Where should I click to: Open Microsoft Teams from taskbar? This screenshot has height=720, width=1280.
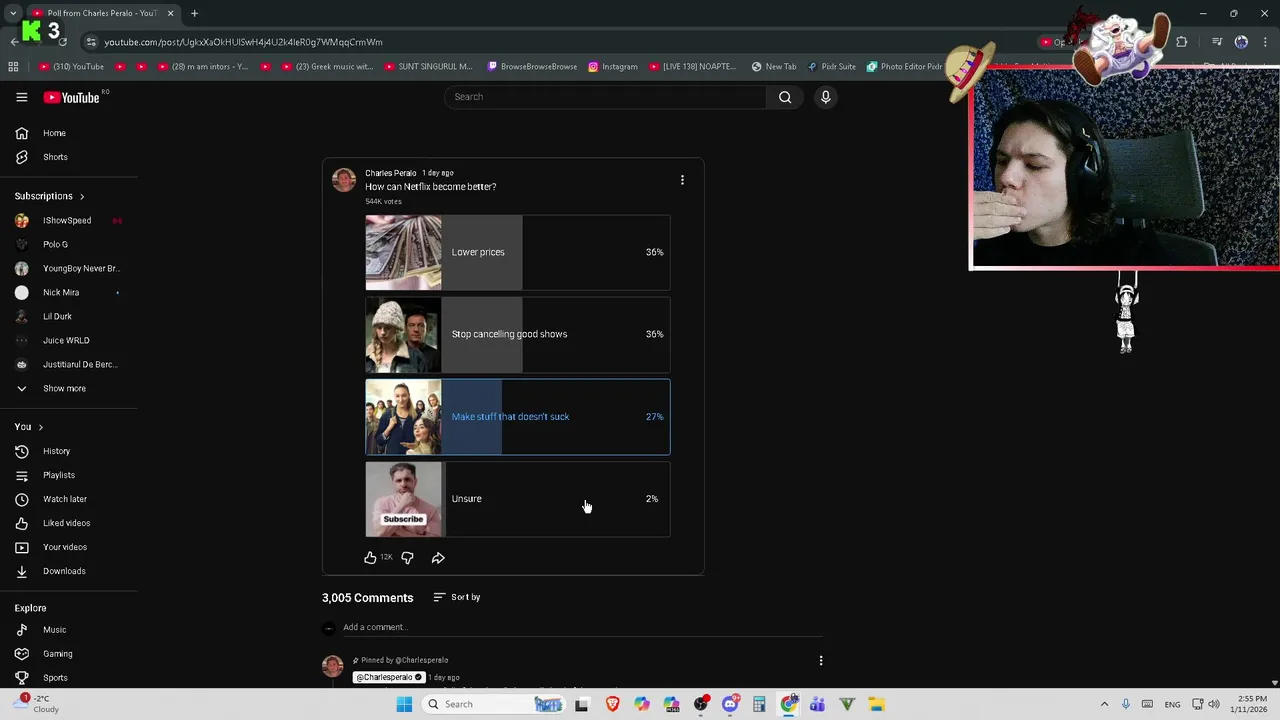[817, 704]
